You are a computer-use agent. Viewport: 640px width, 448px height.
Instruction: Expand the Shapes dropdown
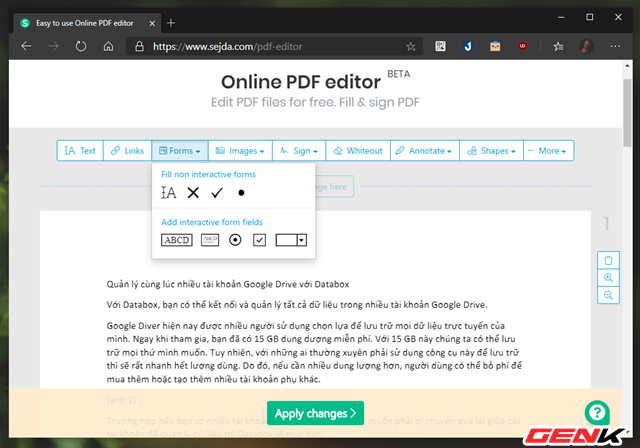pos(491,151)
